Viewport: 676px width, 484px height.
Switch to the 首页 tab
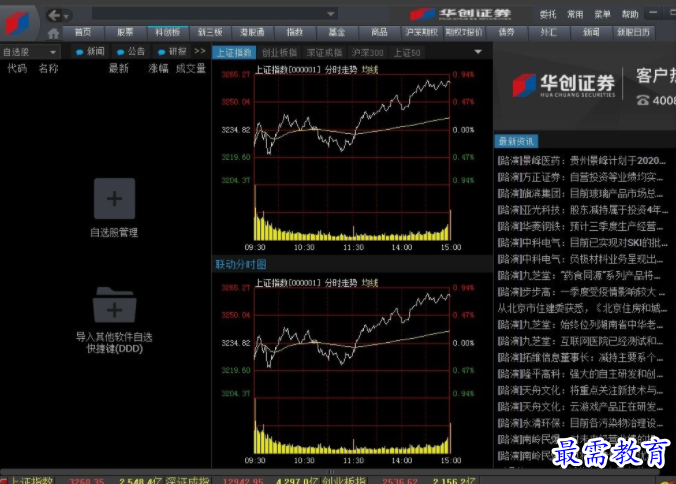click(83, 33)
